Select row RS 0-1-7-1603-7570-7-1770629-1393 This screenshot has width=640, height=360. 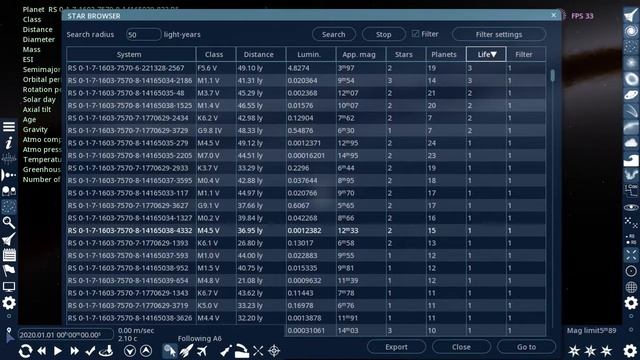tap(306, 243)
